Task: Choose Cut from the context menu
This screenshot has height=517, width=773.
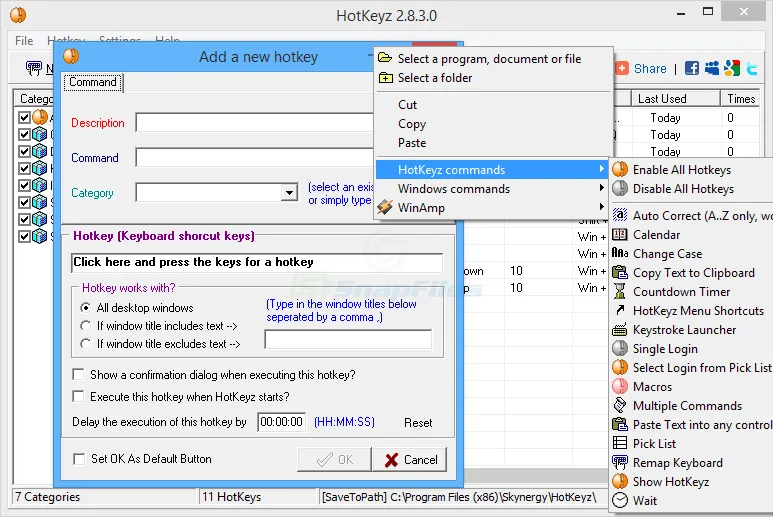Action: (407, 104)
